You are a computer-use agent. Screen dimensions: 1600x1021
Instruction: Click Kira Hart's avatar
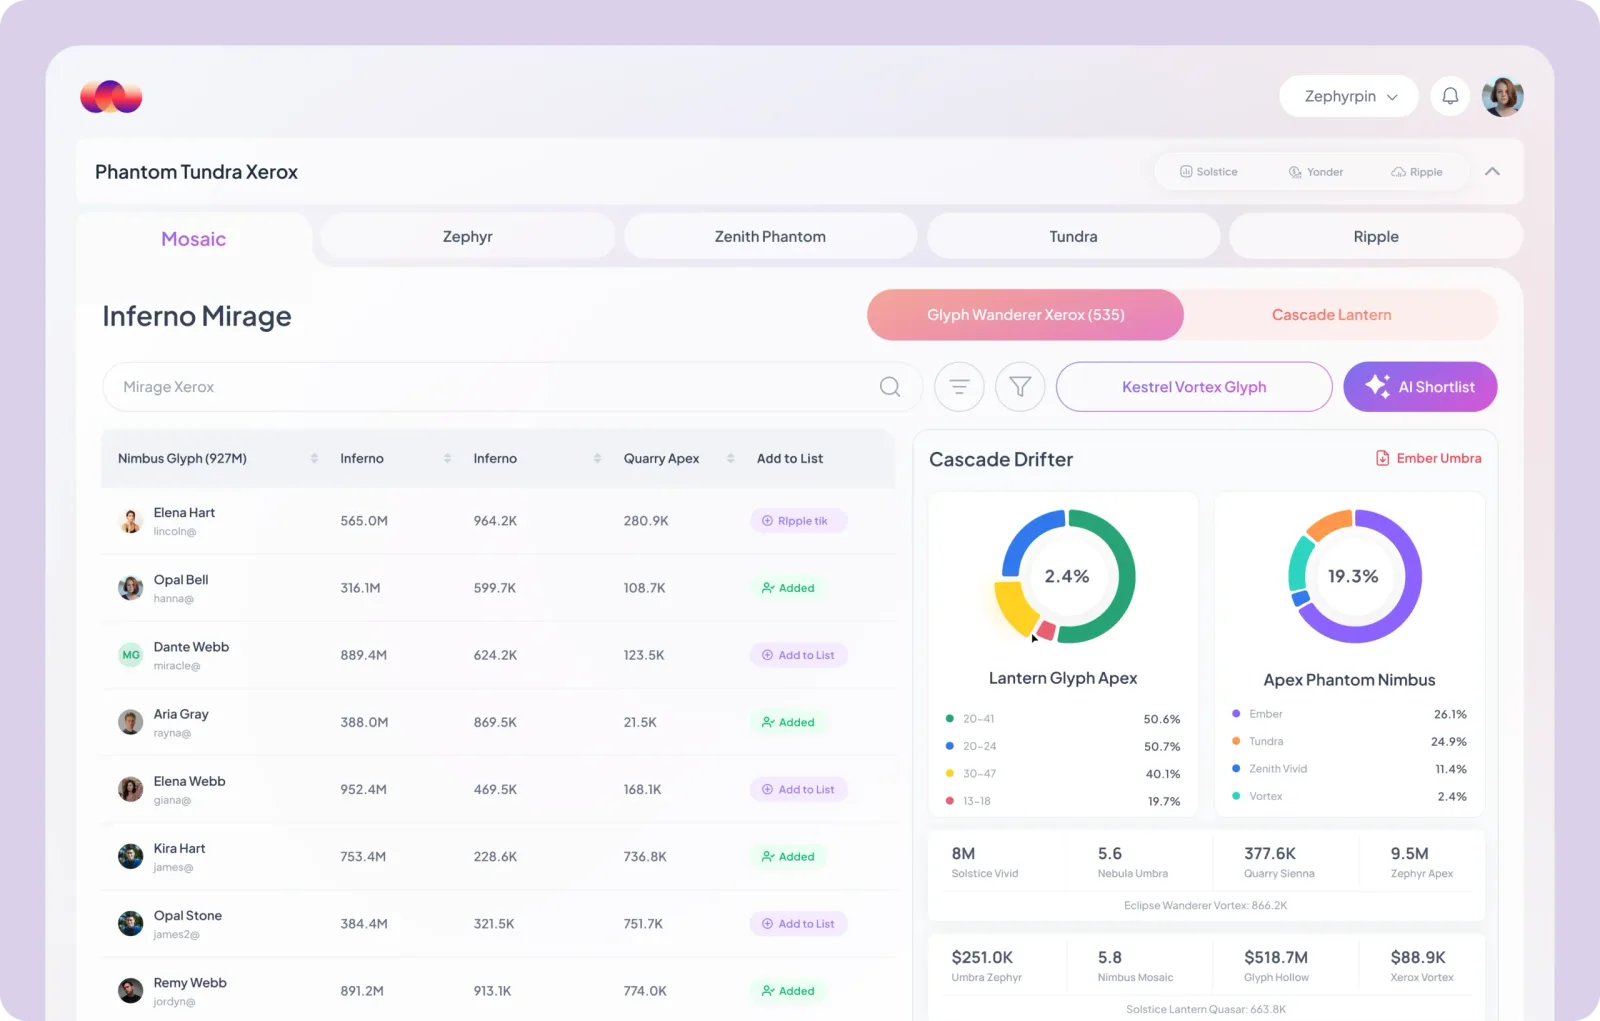click(131, 856)
